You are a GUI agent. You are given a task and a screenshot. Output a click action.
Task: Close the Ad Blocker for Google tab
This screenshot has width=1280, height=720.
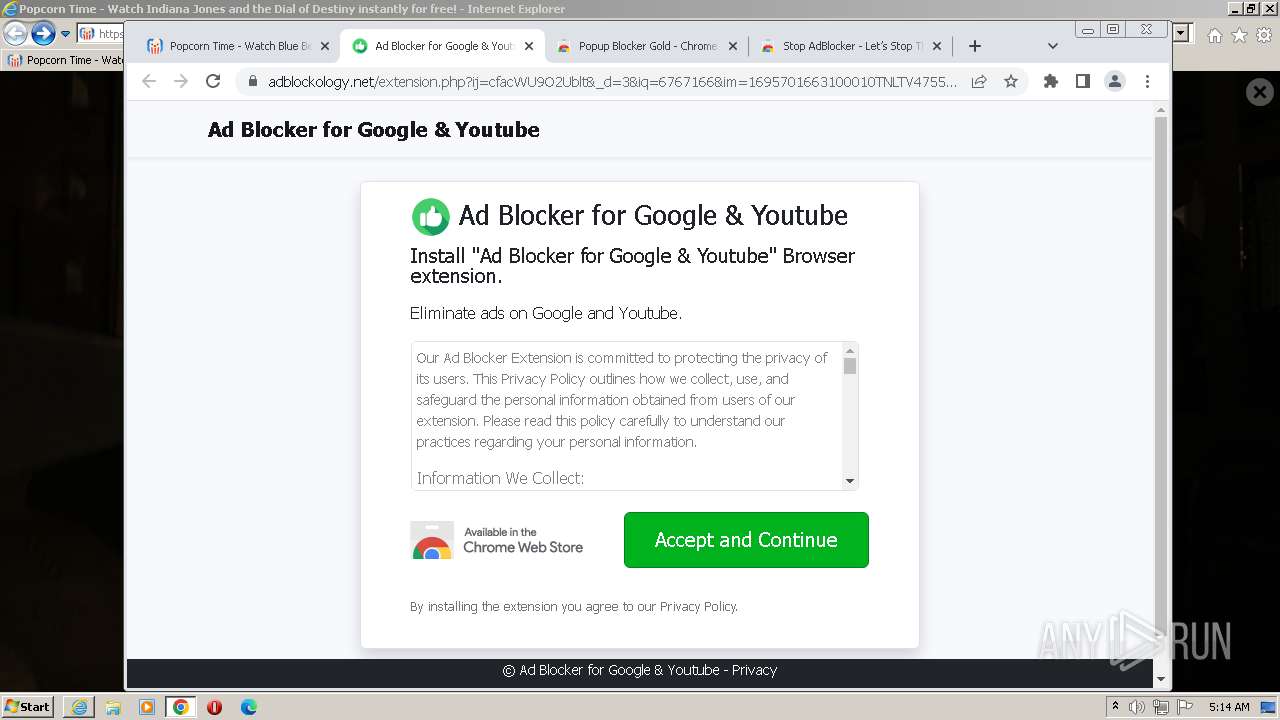click(529, 46)
